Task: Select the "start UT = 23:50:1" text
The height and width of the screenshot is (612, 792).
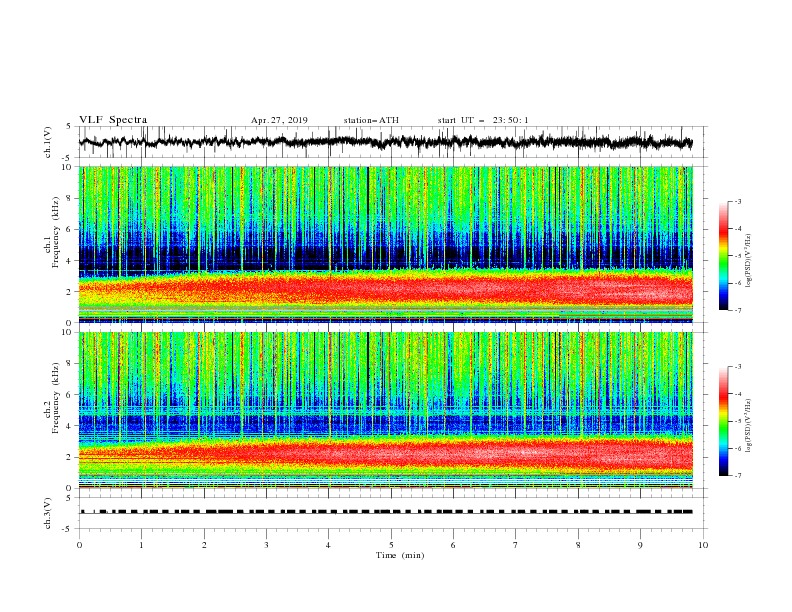Action: click(483, 120)
